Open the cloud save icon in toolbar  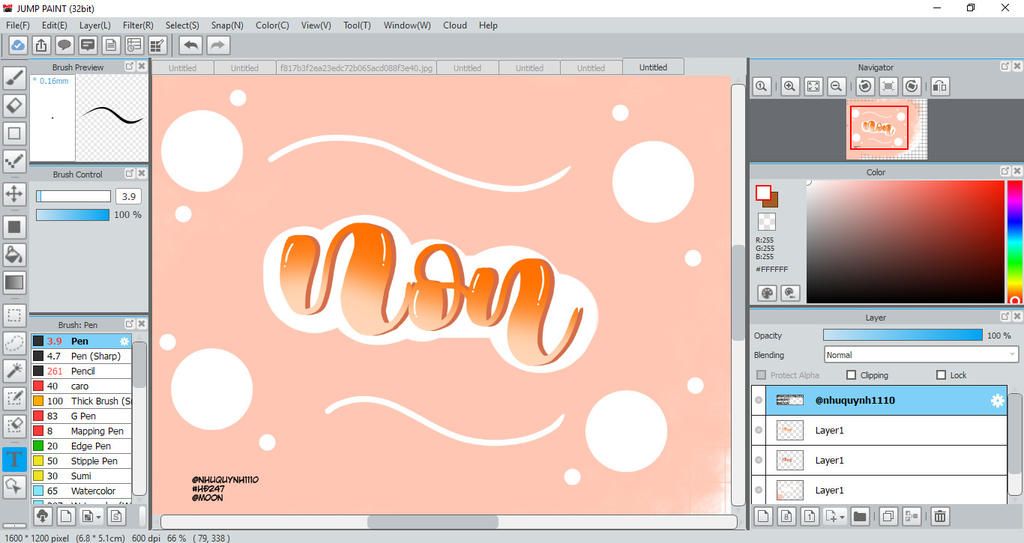click(x=18, y=45)
